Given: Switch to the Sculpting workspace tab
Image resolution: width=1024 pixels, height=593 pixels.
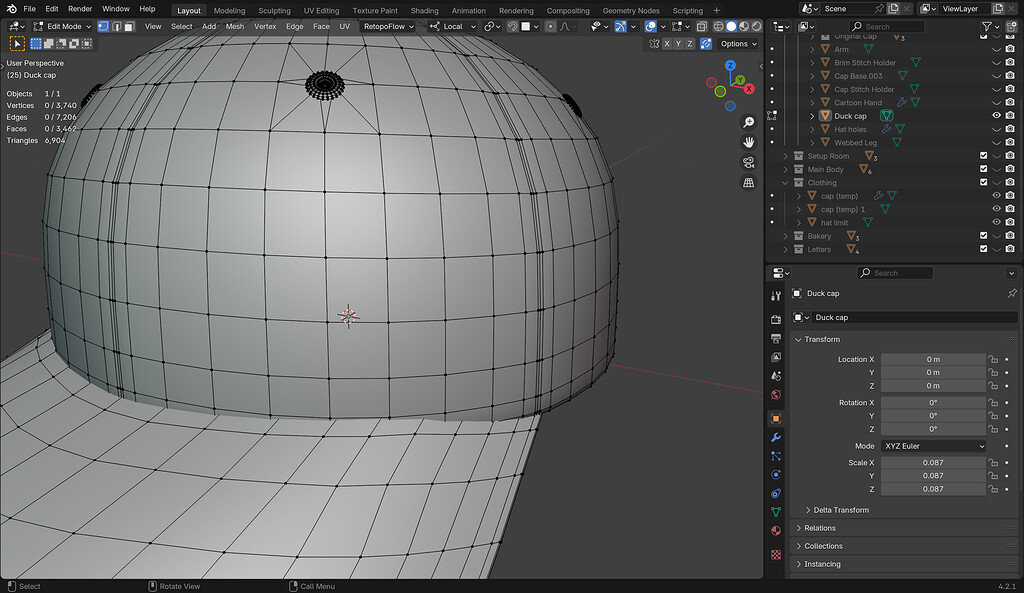Looking at the screenshot, I should click(275, 11).
